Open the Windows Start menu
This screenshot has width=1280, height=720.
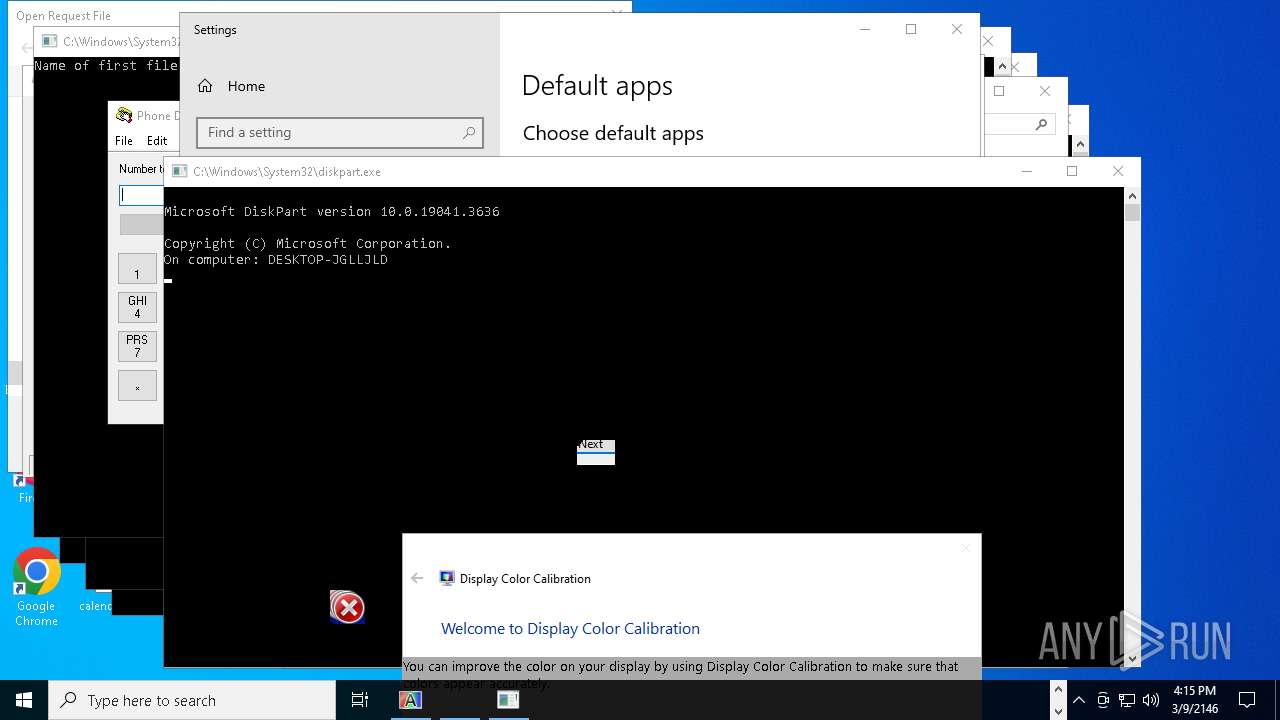[x=24, y=700]
